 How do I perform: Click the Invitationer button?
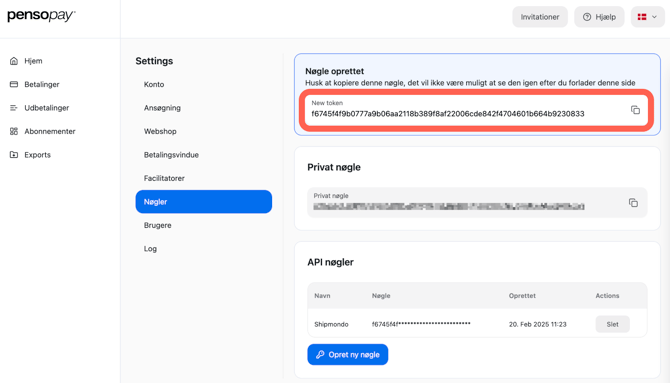[540, 17]
